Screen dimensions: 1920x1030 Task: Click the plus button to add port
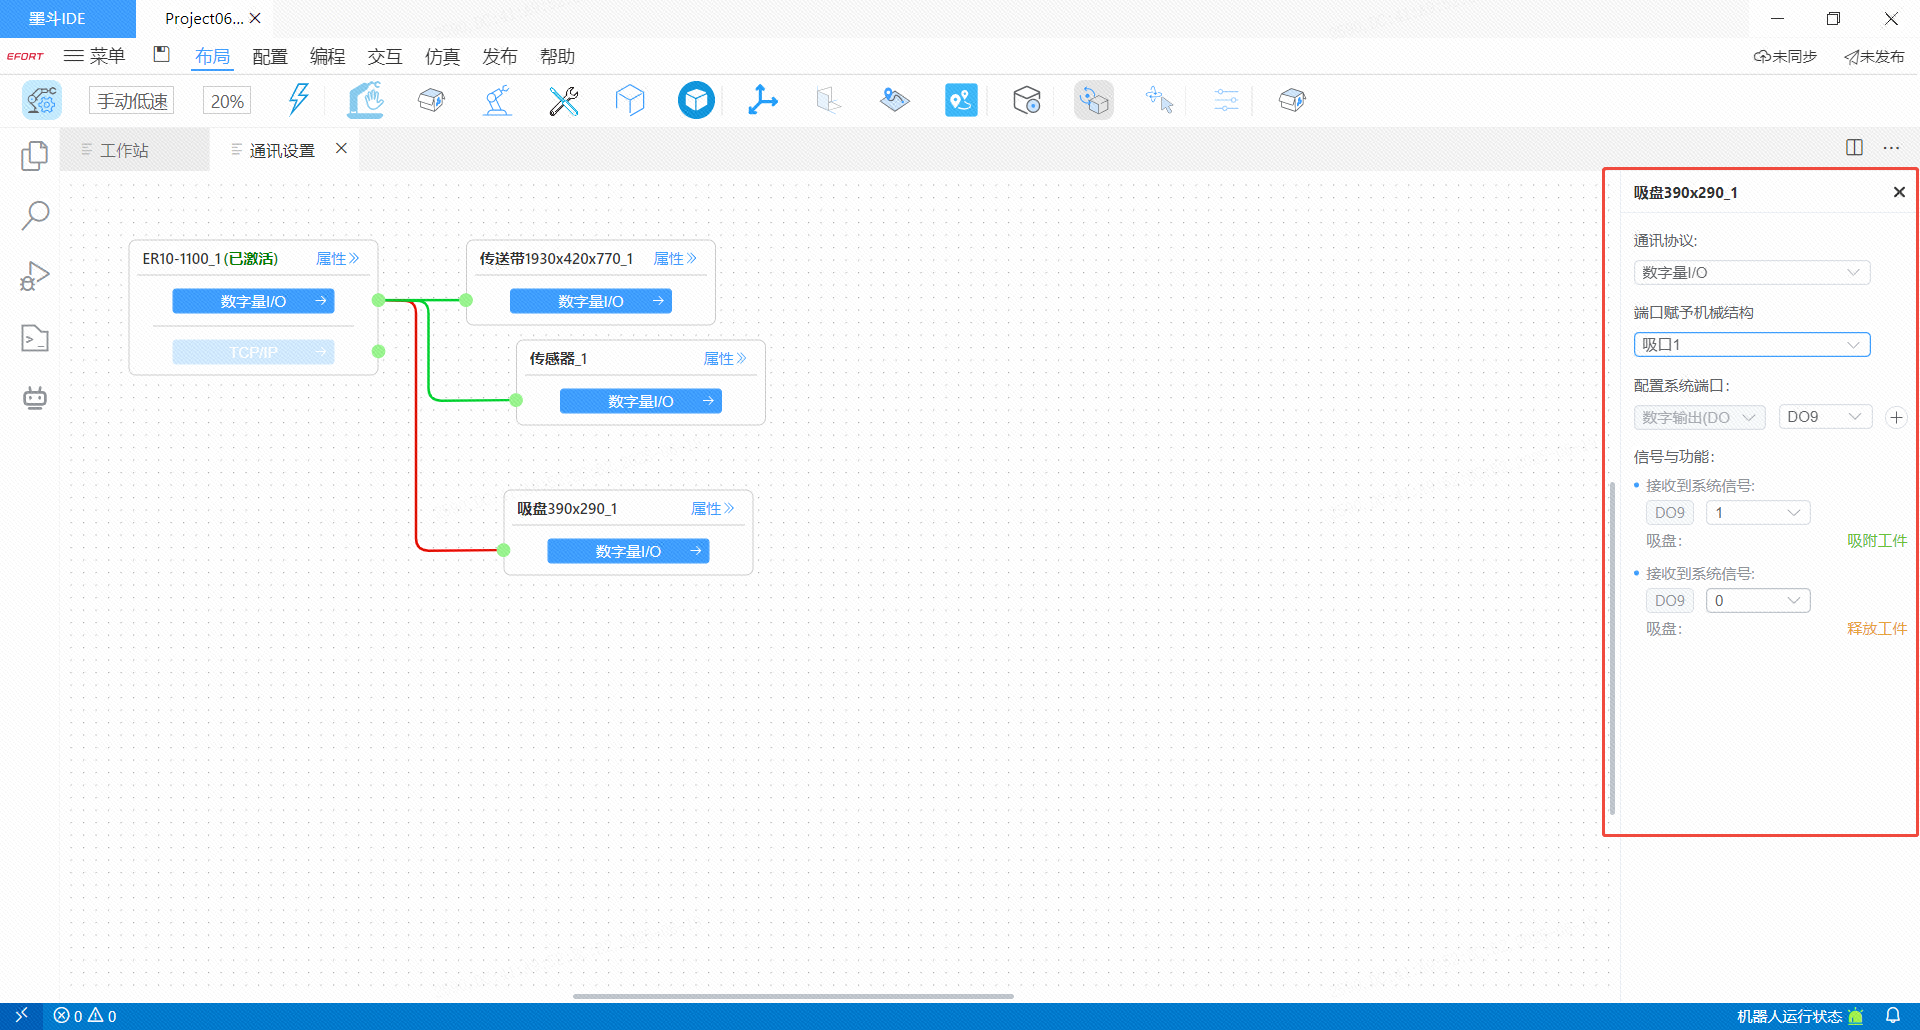coord(1896,418)
